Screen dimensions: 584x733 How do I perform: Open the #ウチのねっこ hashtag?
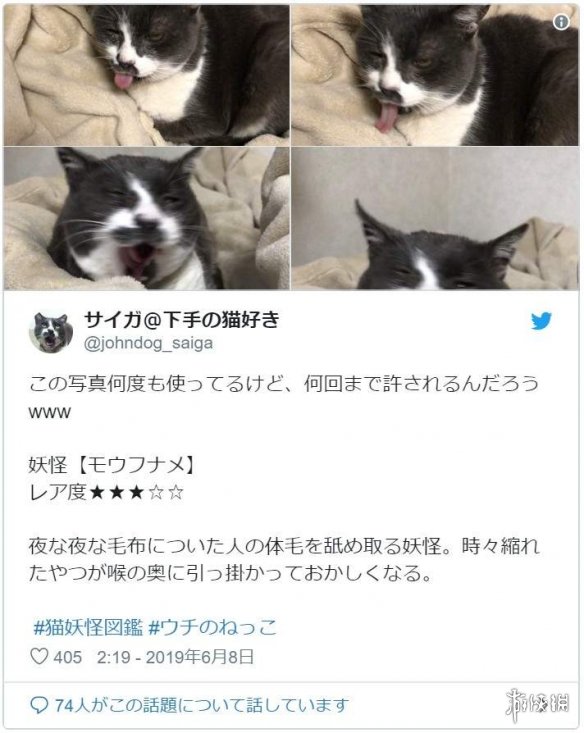(213, 627)
